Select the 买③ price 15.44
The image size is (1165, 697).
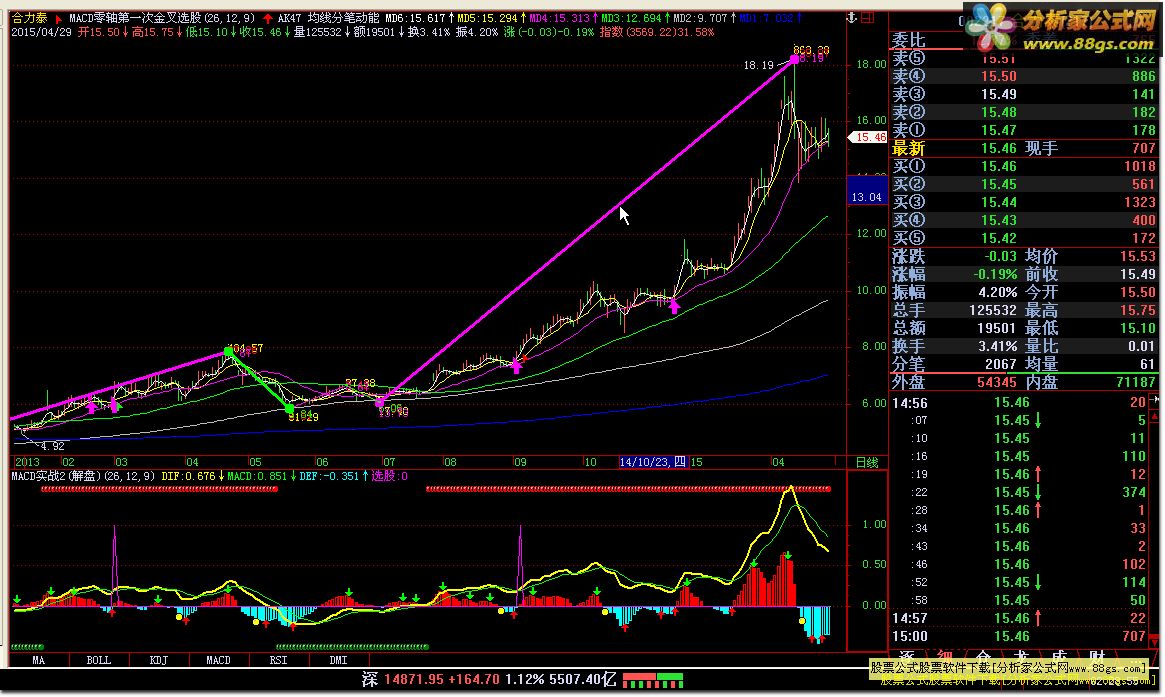tap(998, 202)
